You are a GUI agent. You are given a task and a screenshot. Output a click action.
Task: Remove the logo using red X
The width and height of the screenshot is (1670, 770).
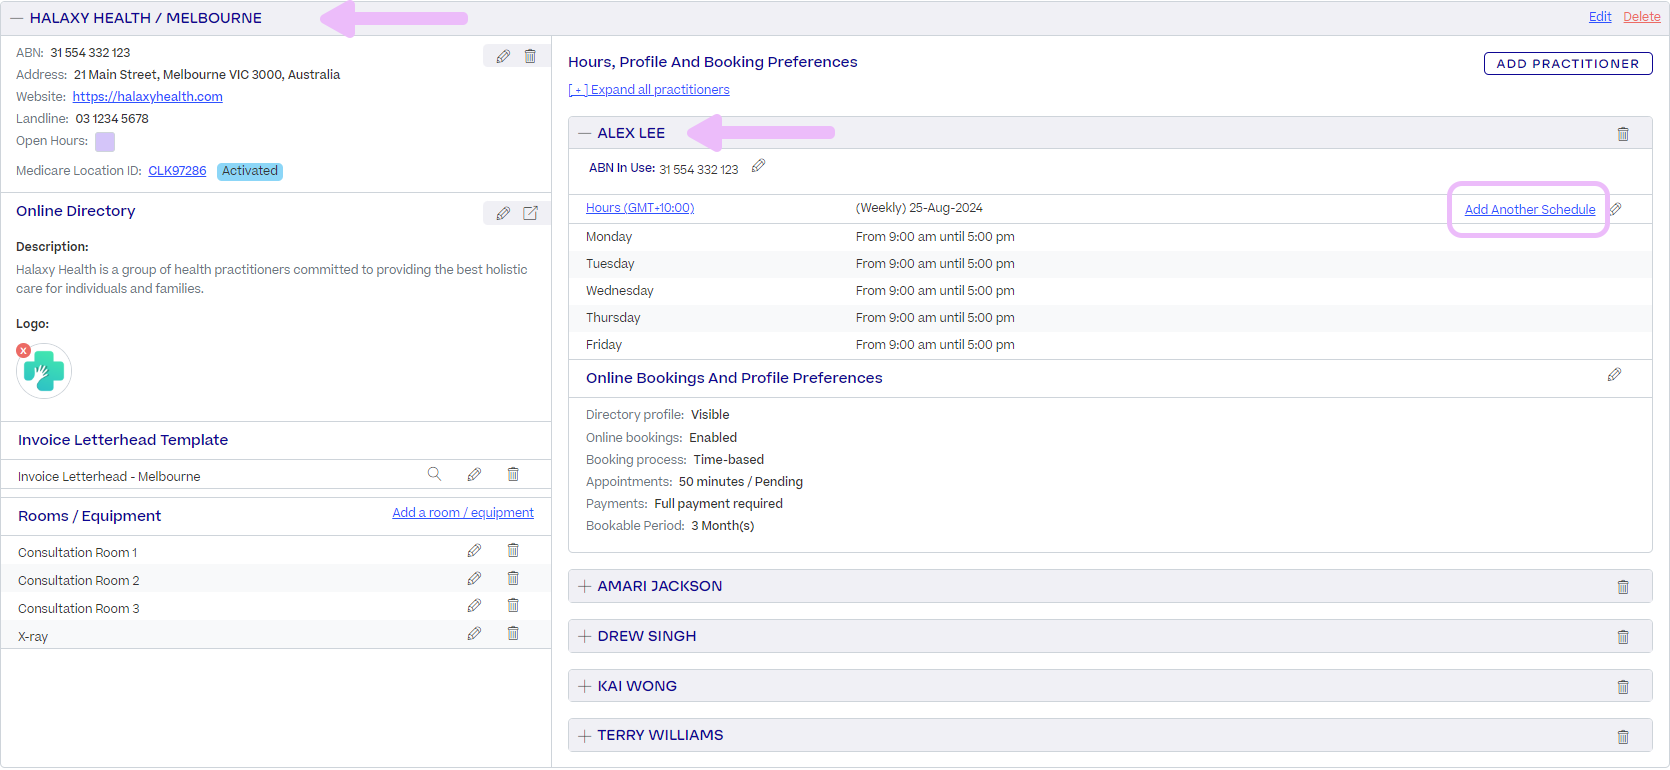tap(23, 351)
